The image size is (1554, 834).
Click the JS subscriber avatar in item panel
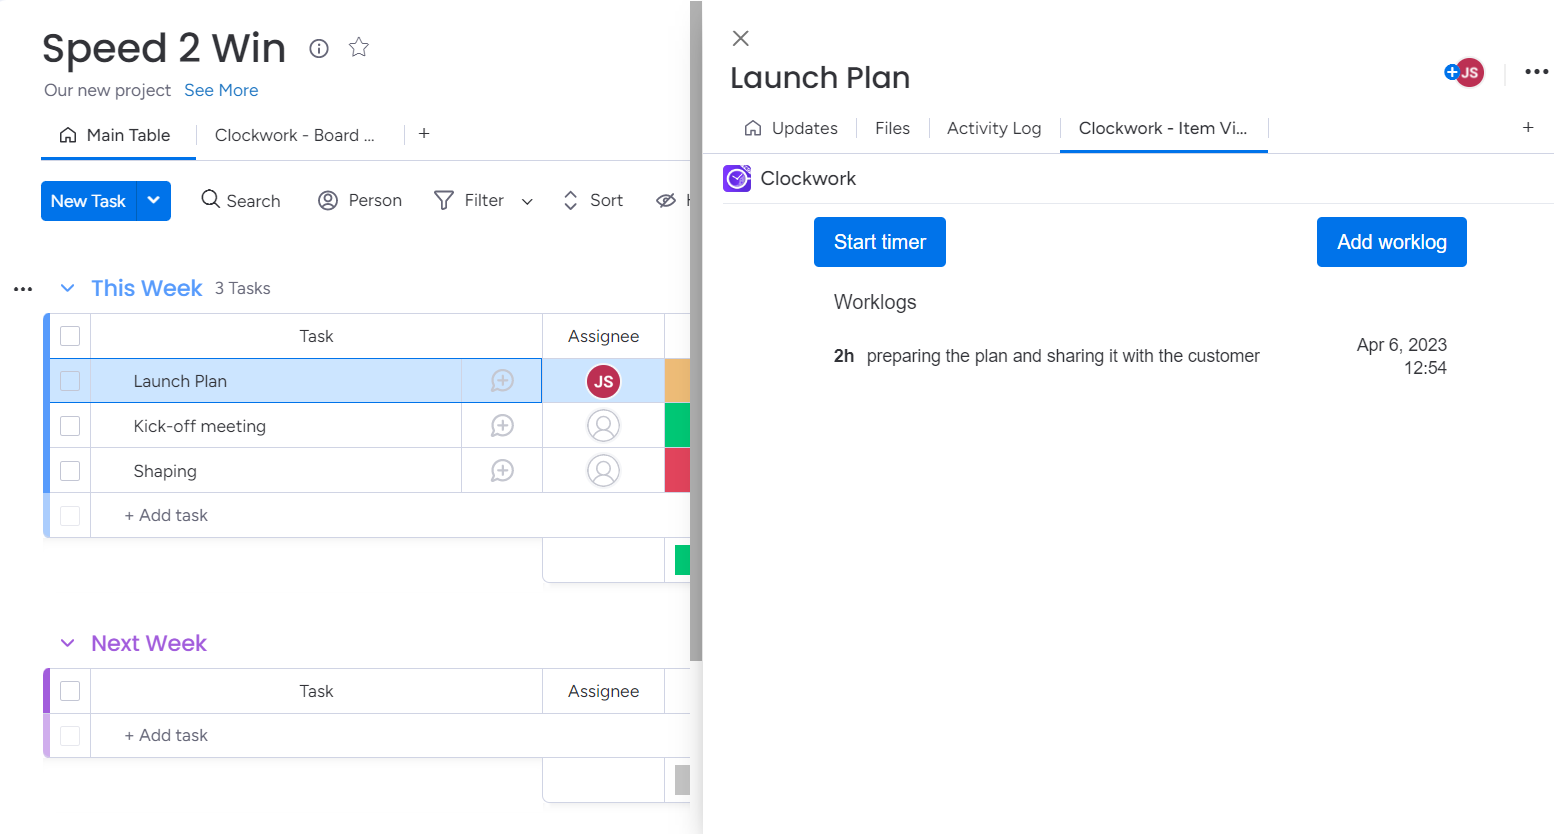coord(1468,72)
